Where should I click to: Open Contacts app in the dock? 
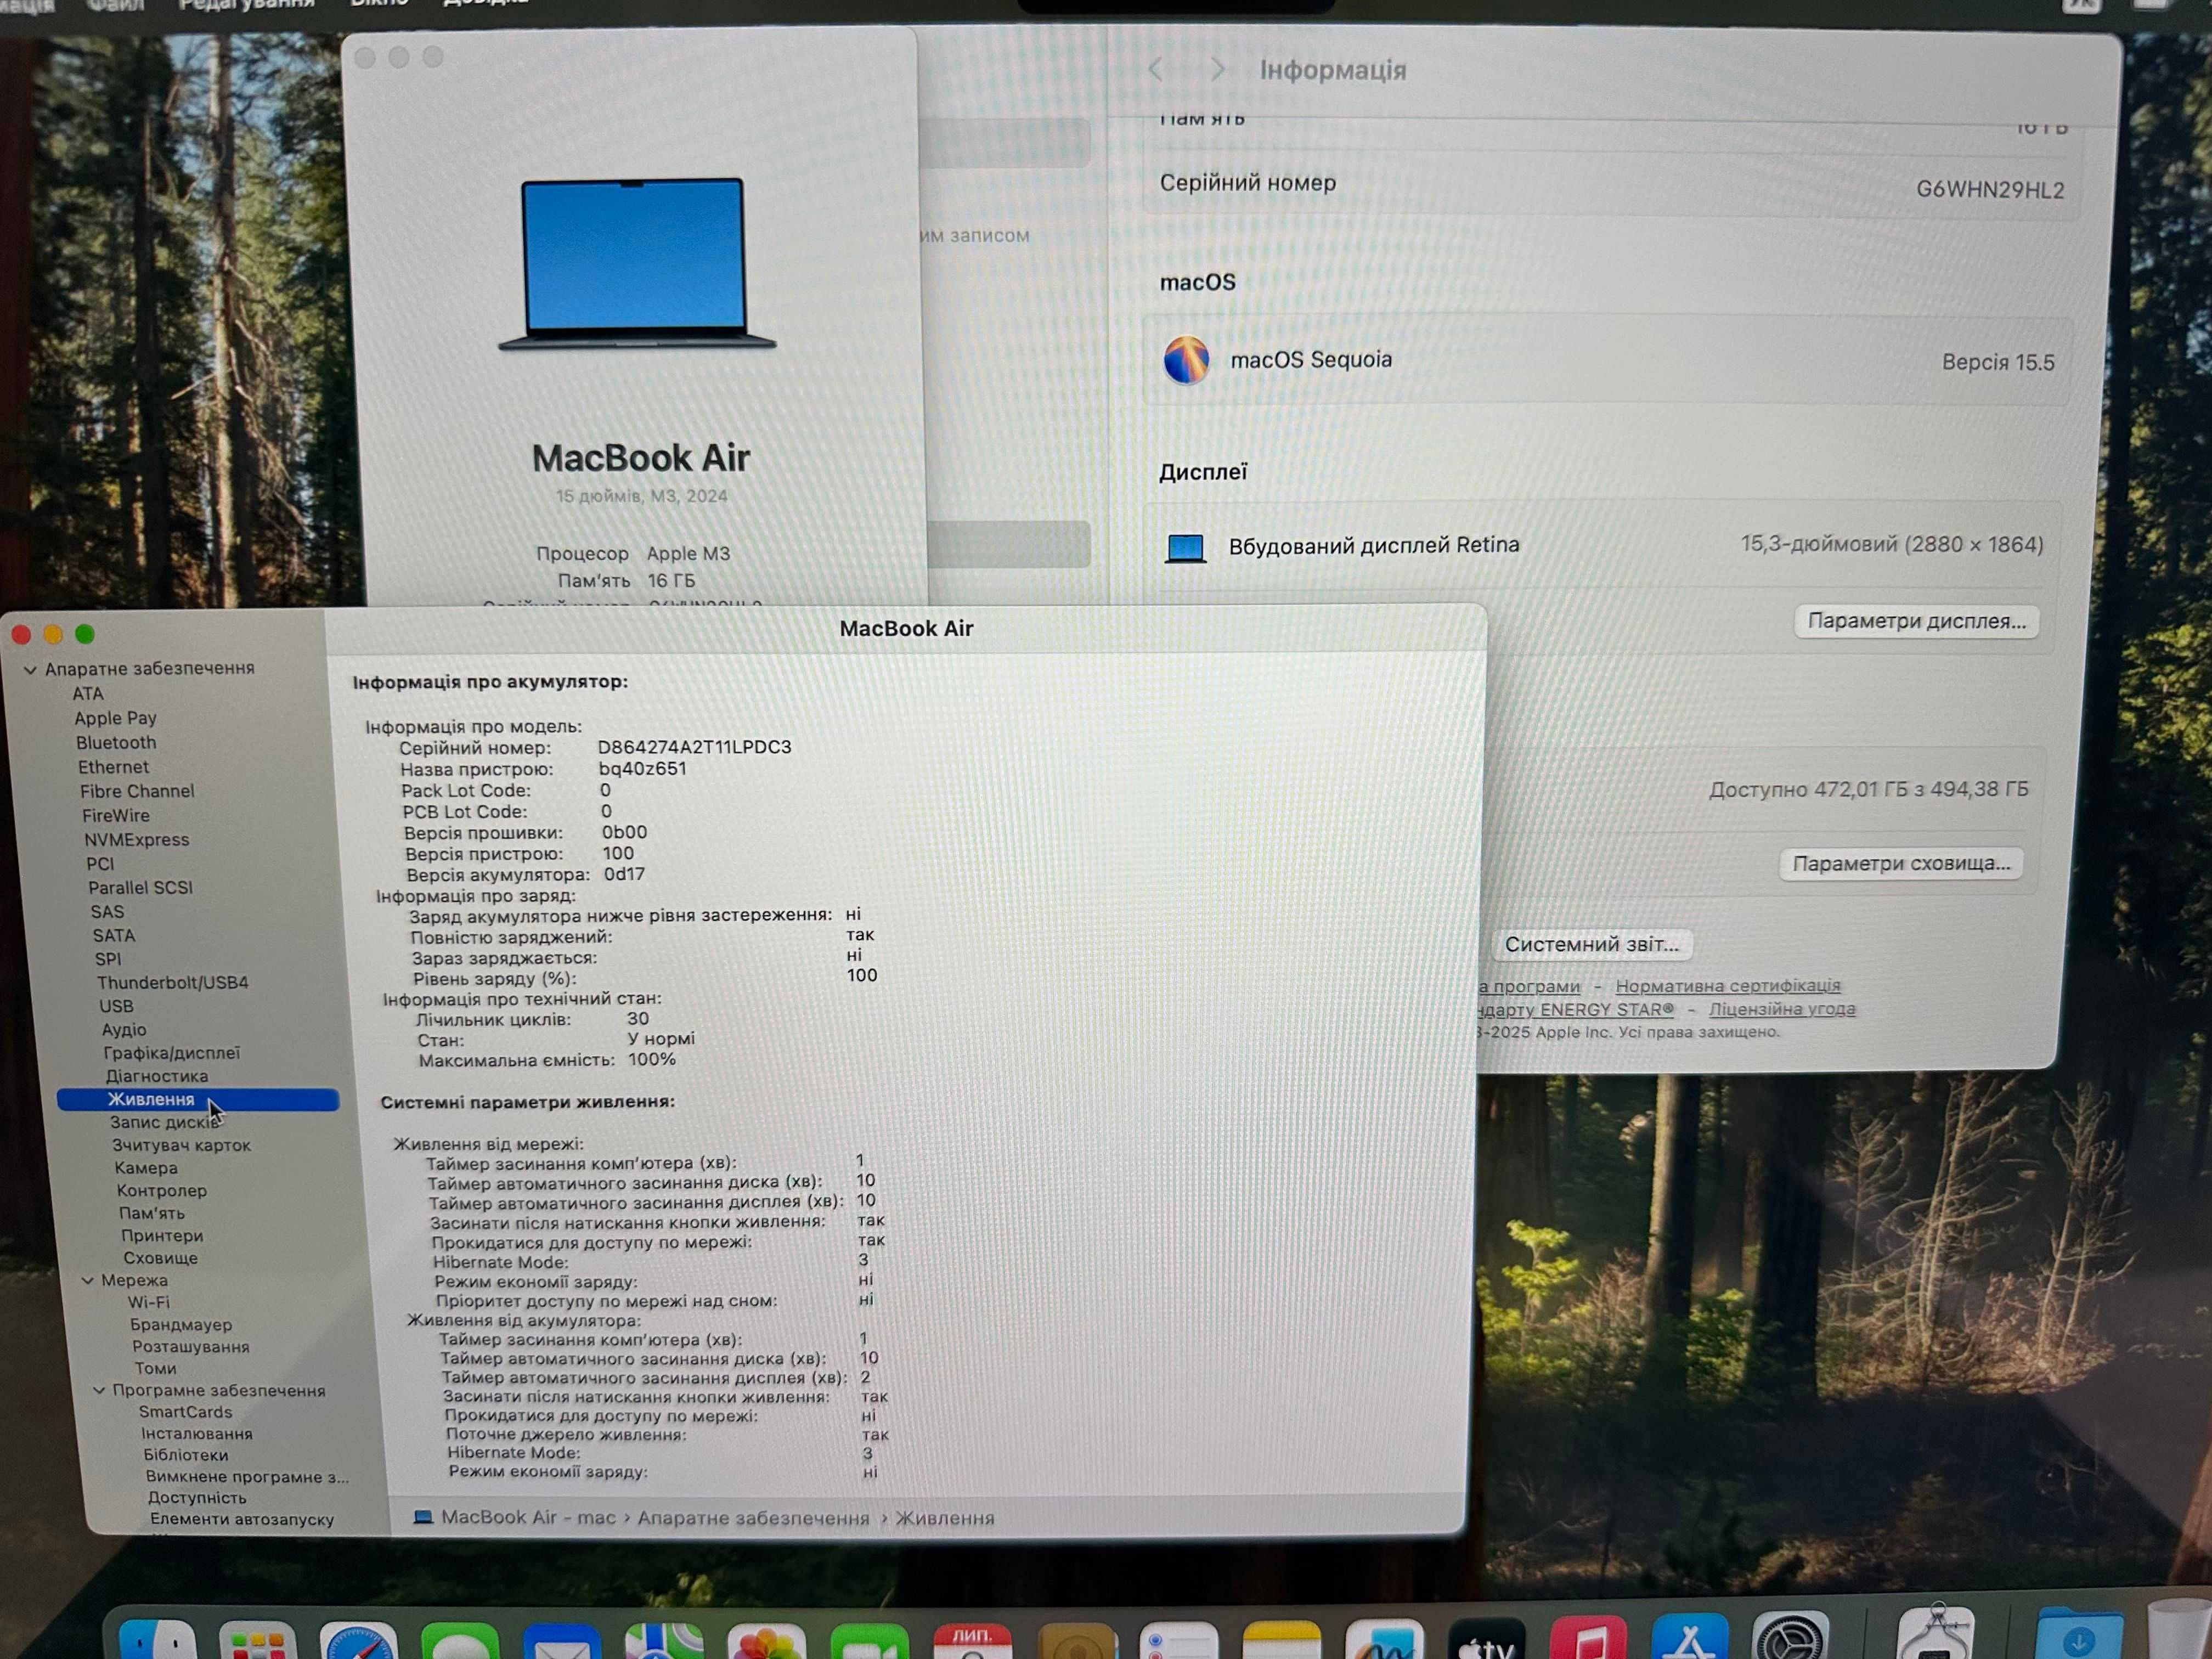point(1077,1641)
